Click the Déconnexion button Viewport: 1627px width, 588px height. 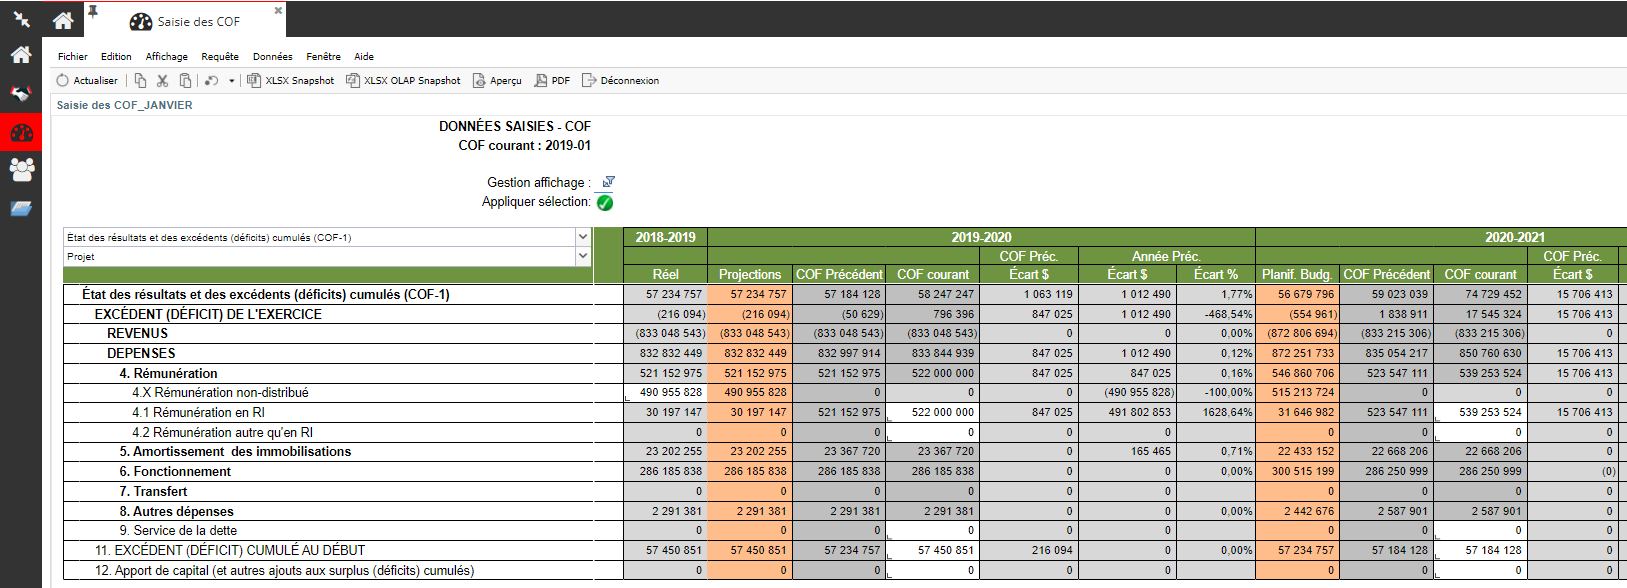pos(620,80)
